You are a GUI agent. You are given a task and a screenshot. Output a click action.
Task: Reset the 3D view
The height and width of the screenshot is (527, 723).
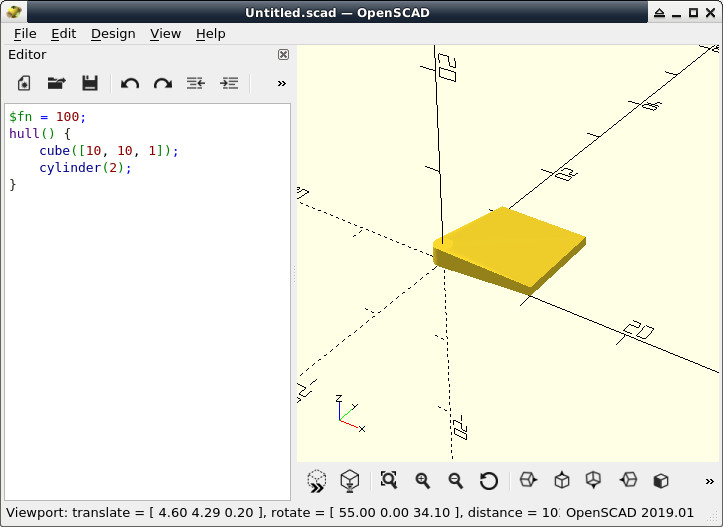click(x=489, y=481)
